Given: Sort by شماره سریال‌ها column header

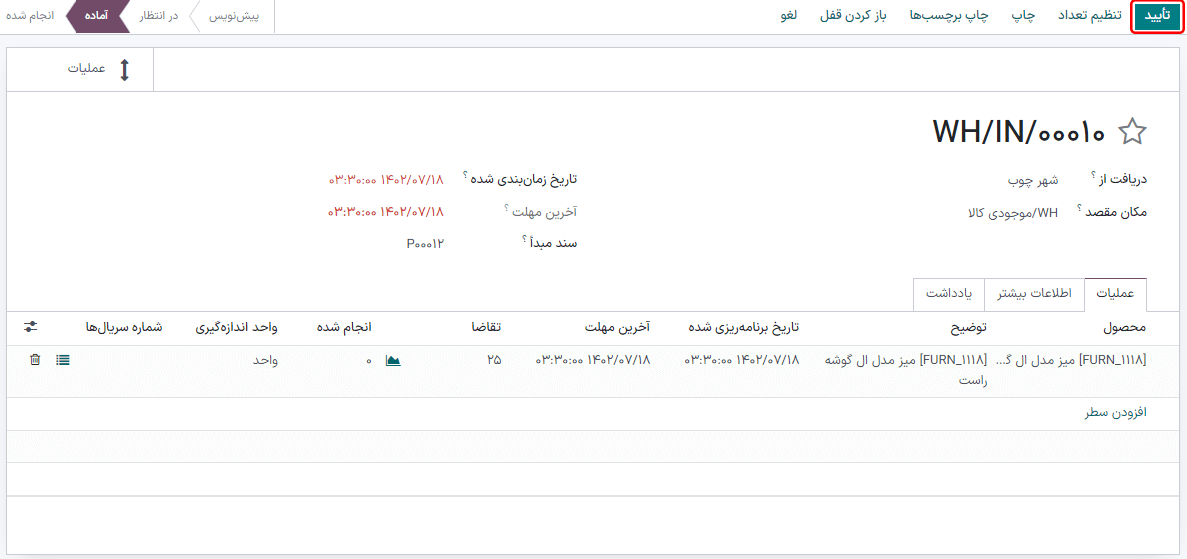Looking at the screenshot, I should (x=124, y=327).
